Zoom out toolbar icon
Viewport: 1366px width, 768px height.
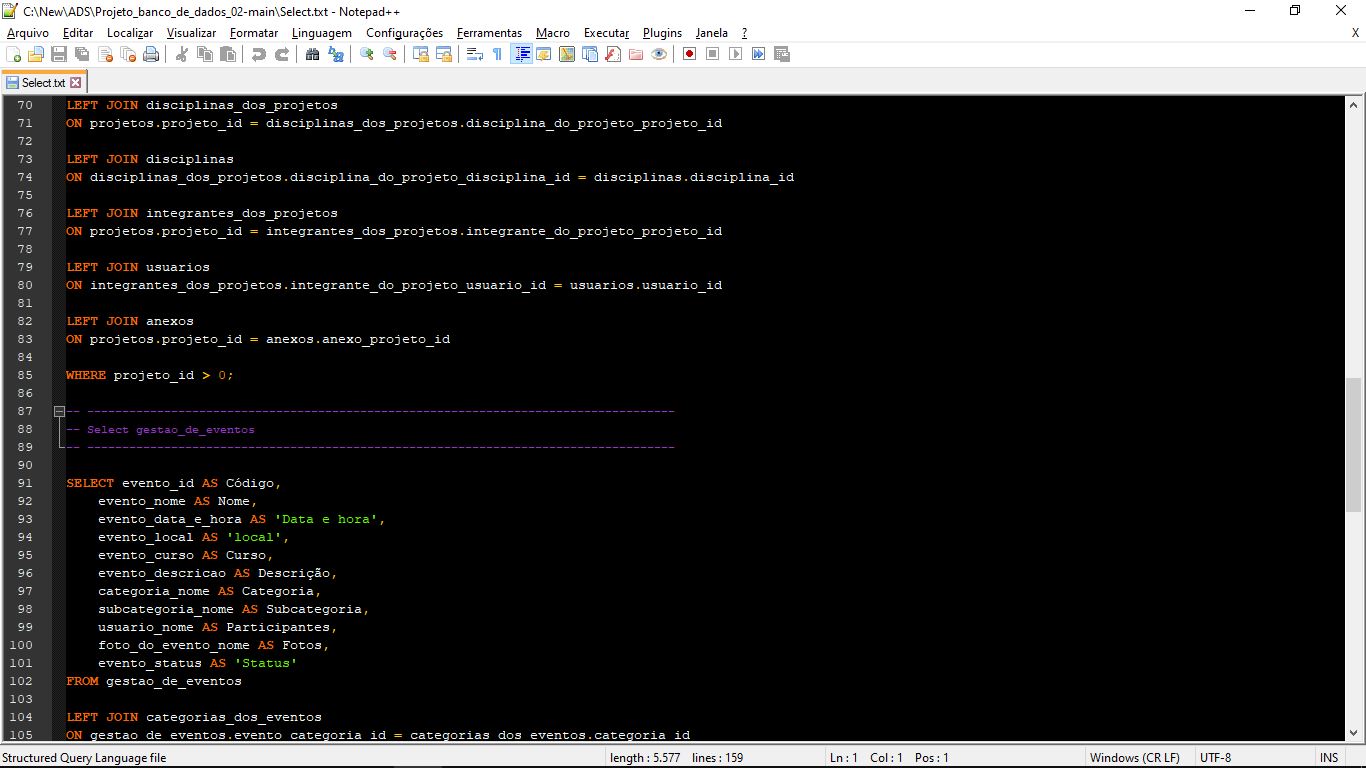[x=389, y=54]
